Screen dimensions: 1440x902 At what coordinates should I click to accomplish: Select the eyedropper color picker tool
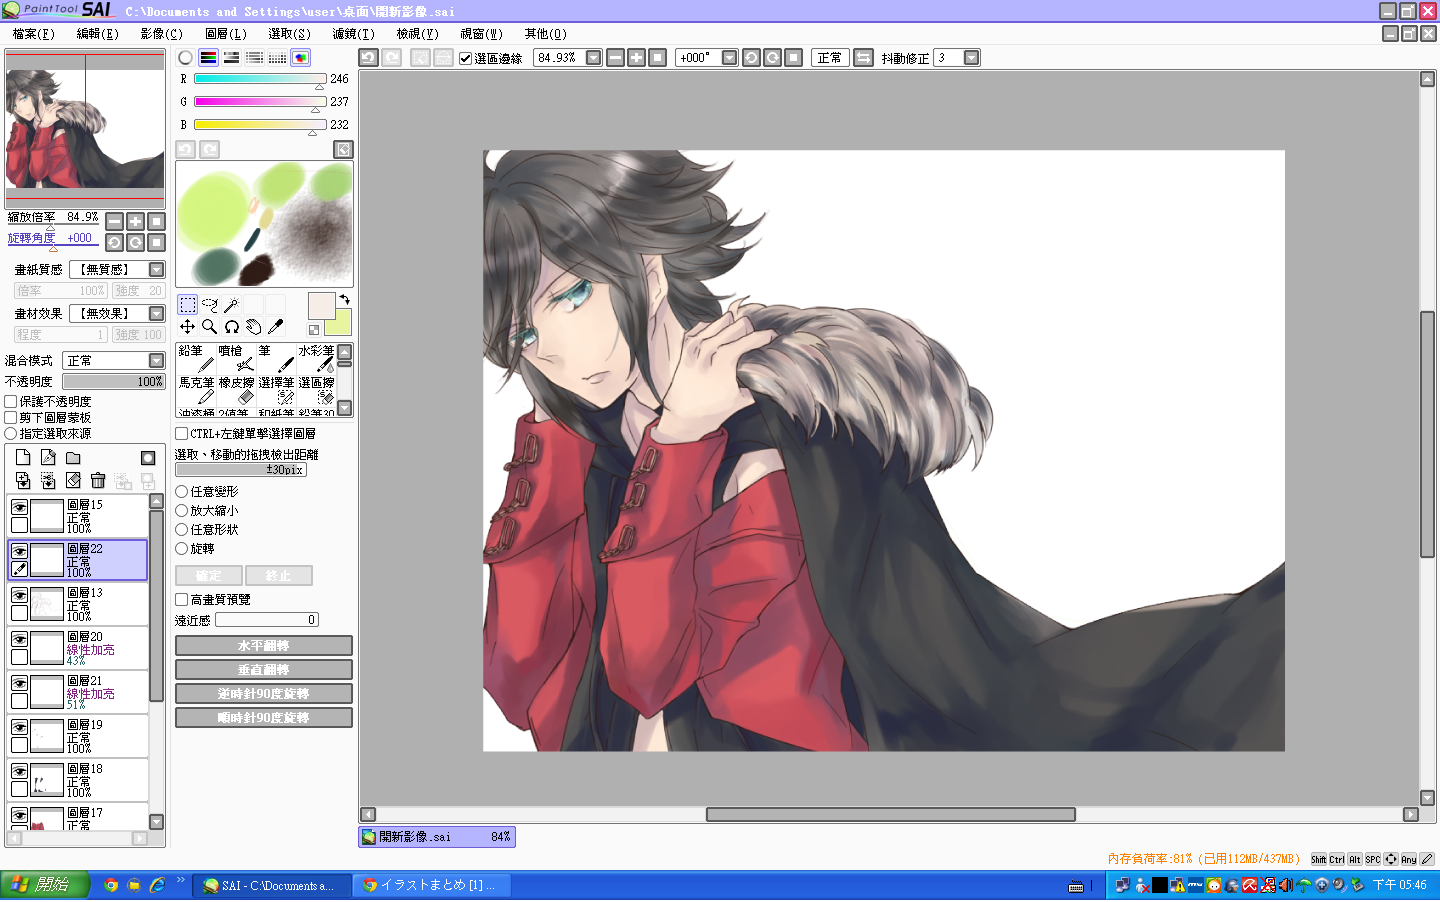click(x=275, y=326)
